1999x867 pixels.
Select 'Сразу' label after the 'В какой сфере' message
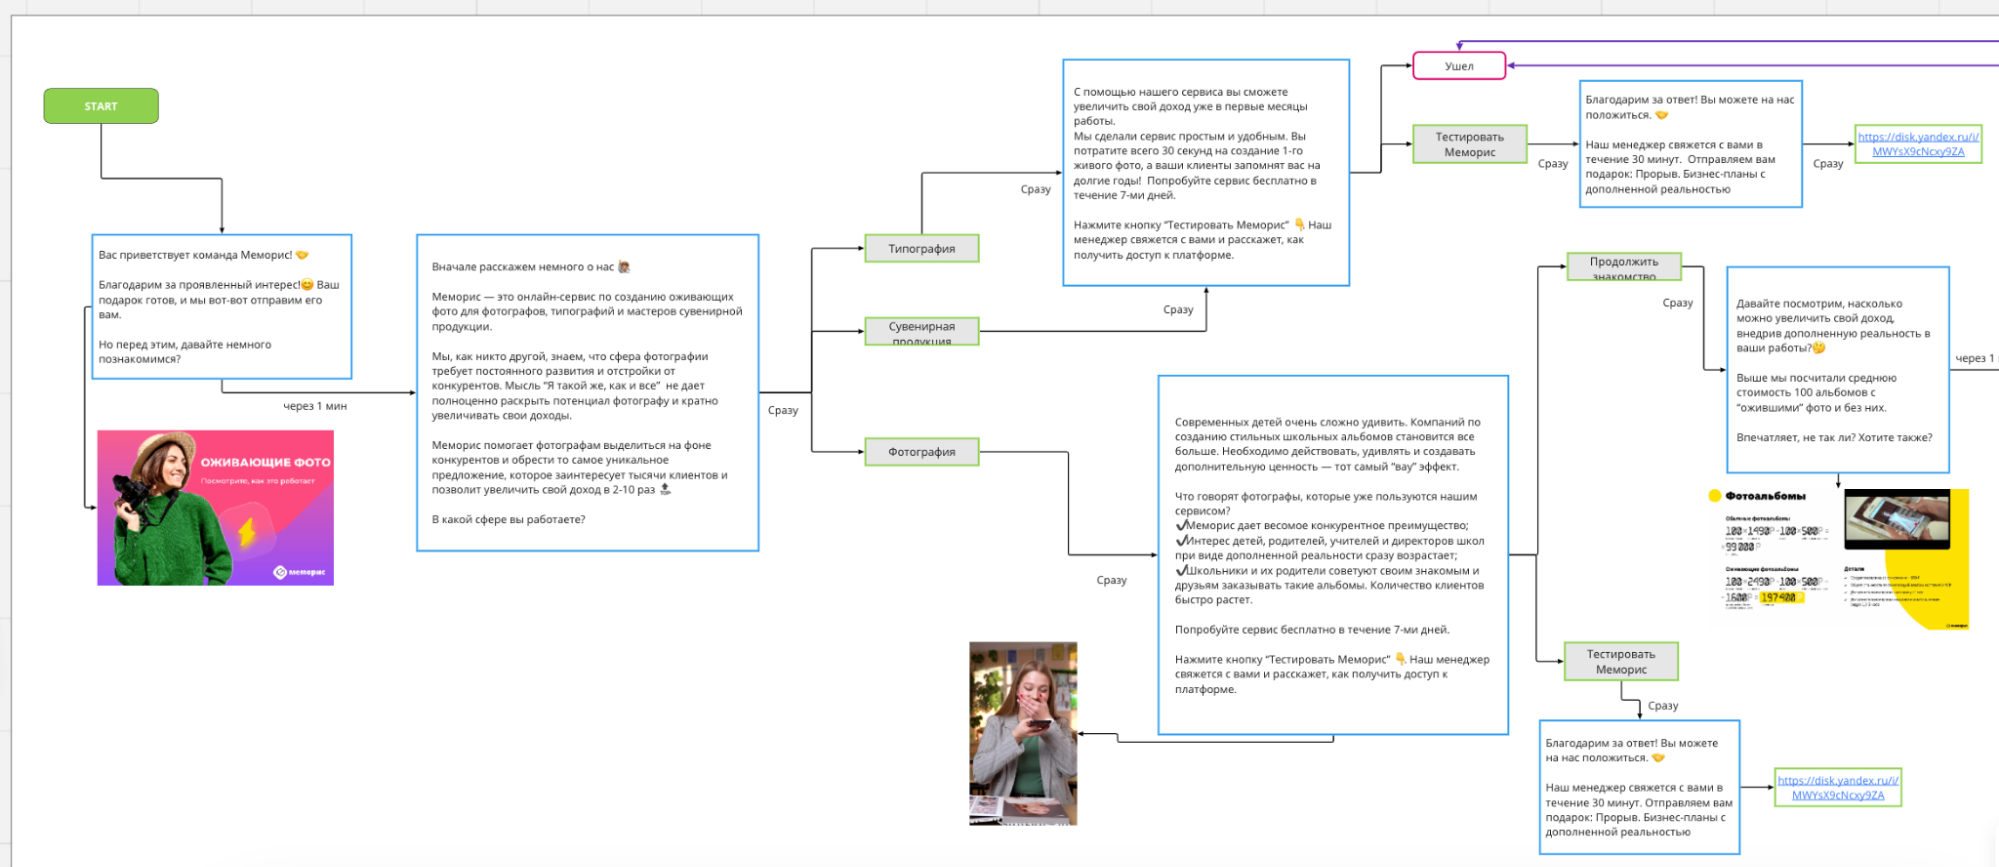pyautogui.click(x=783, y=410)
